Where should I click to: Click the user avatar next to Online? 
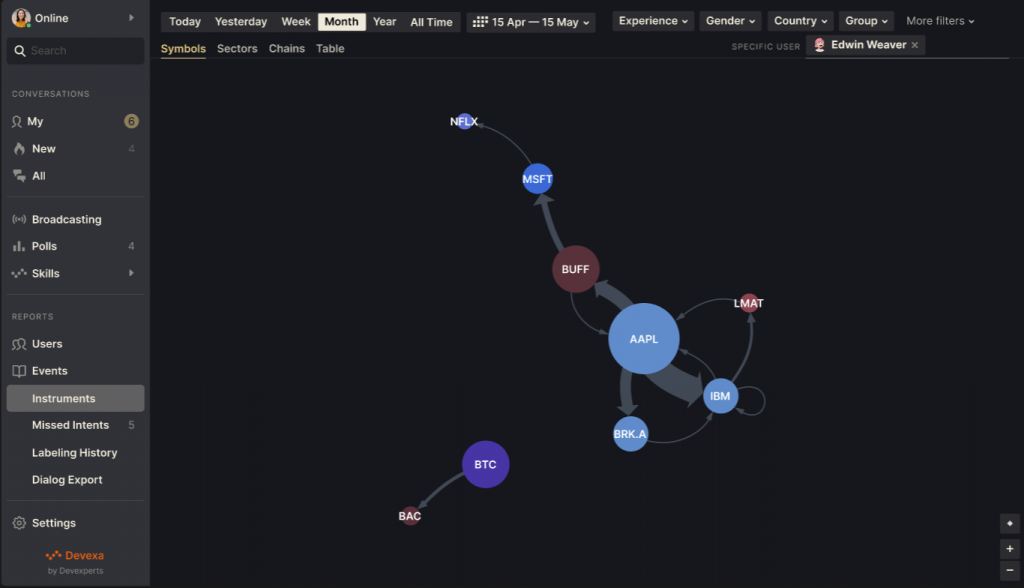(21, 18)
